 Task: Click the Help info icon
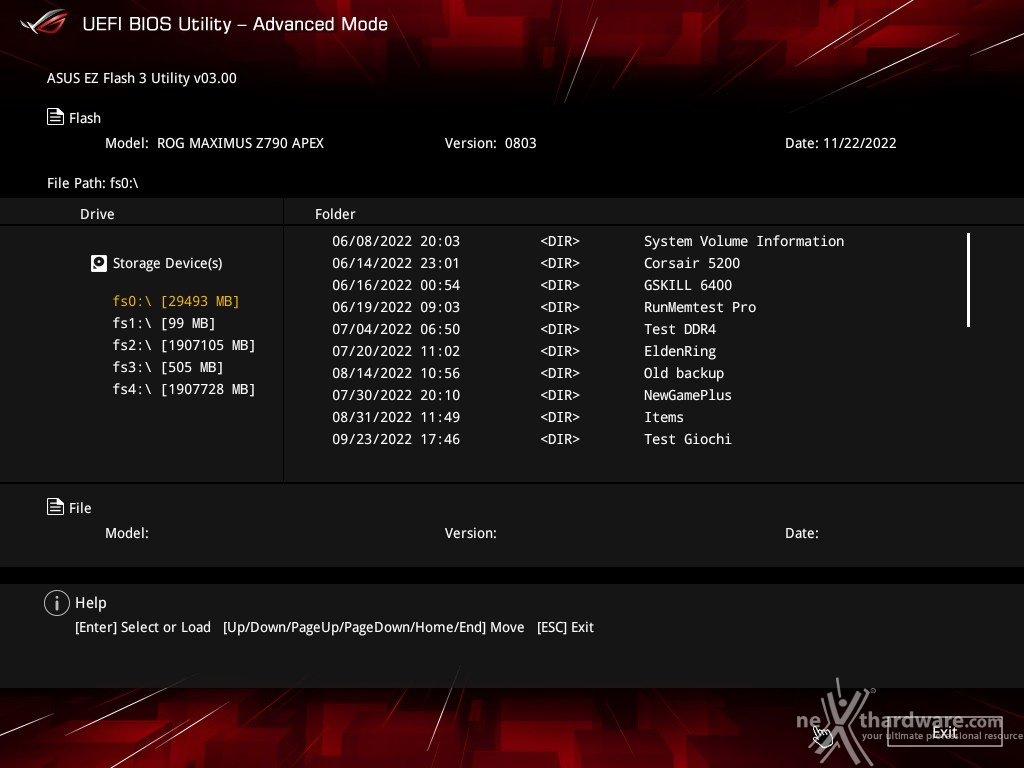(x=57, y=603)
